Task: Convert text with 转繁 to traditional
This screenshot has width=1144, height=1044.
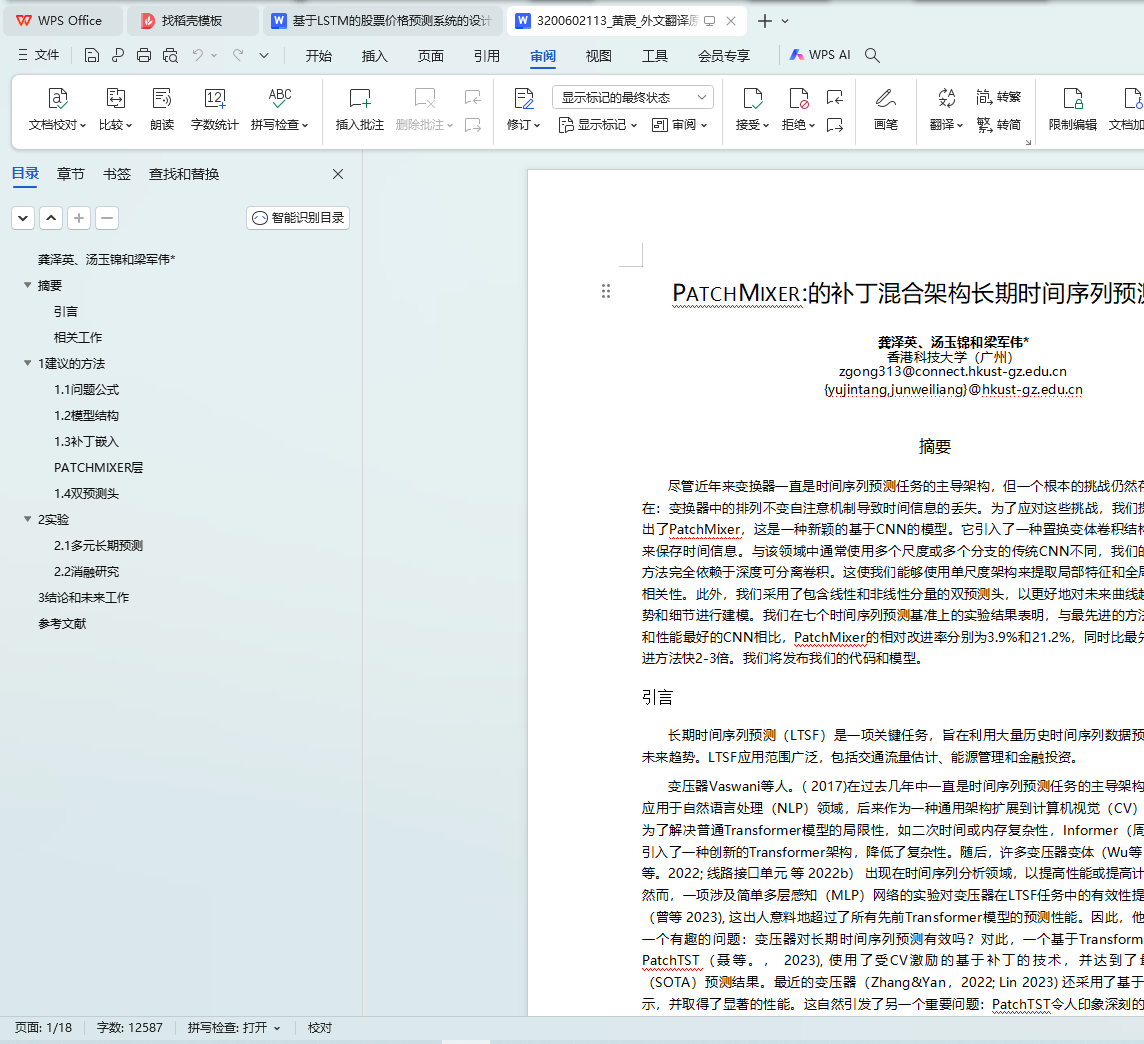Action: (x=999, y=97)
